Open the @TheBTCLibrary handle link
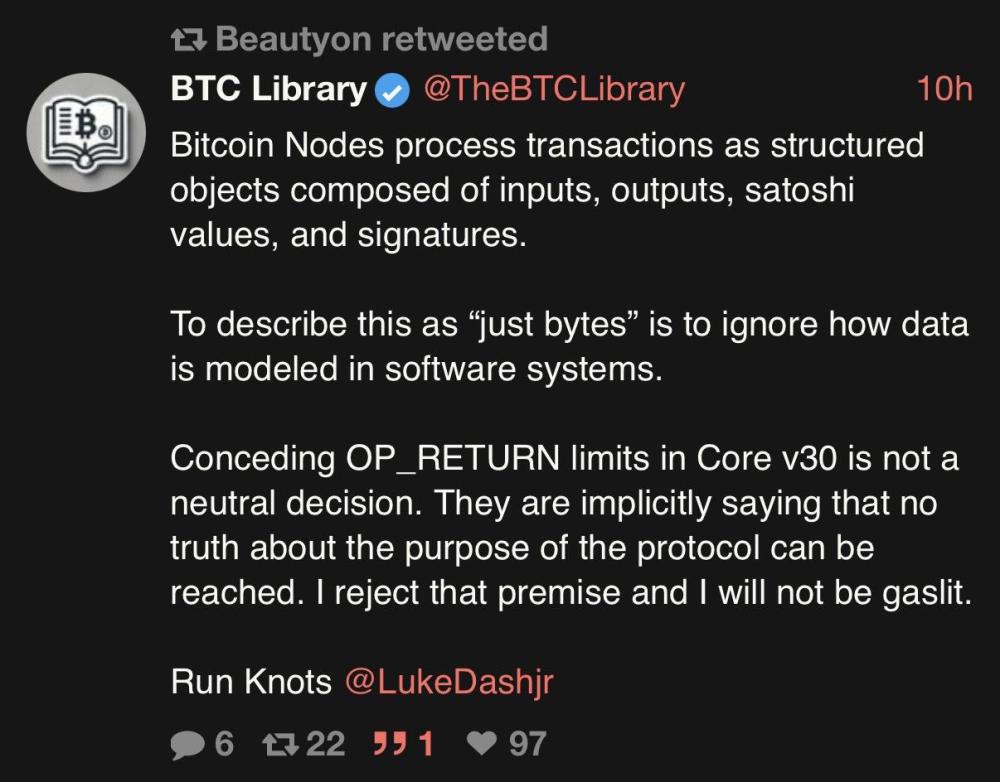Image resolution: width=1000 pixels, height=782 pixels. [554, 90]
